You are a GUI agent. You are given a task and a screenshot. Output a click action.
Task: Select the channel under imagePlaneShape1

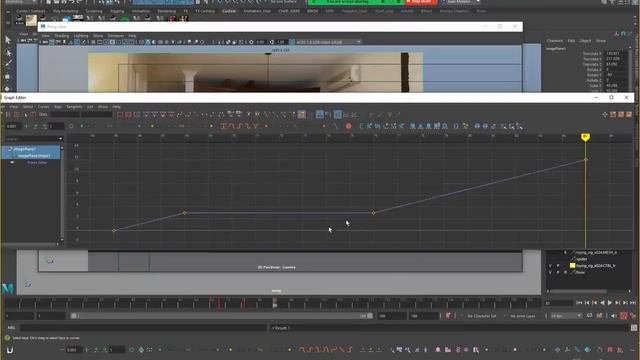(x=37, y=162)
